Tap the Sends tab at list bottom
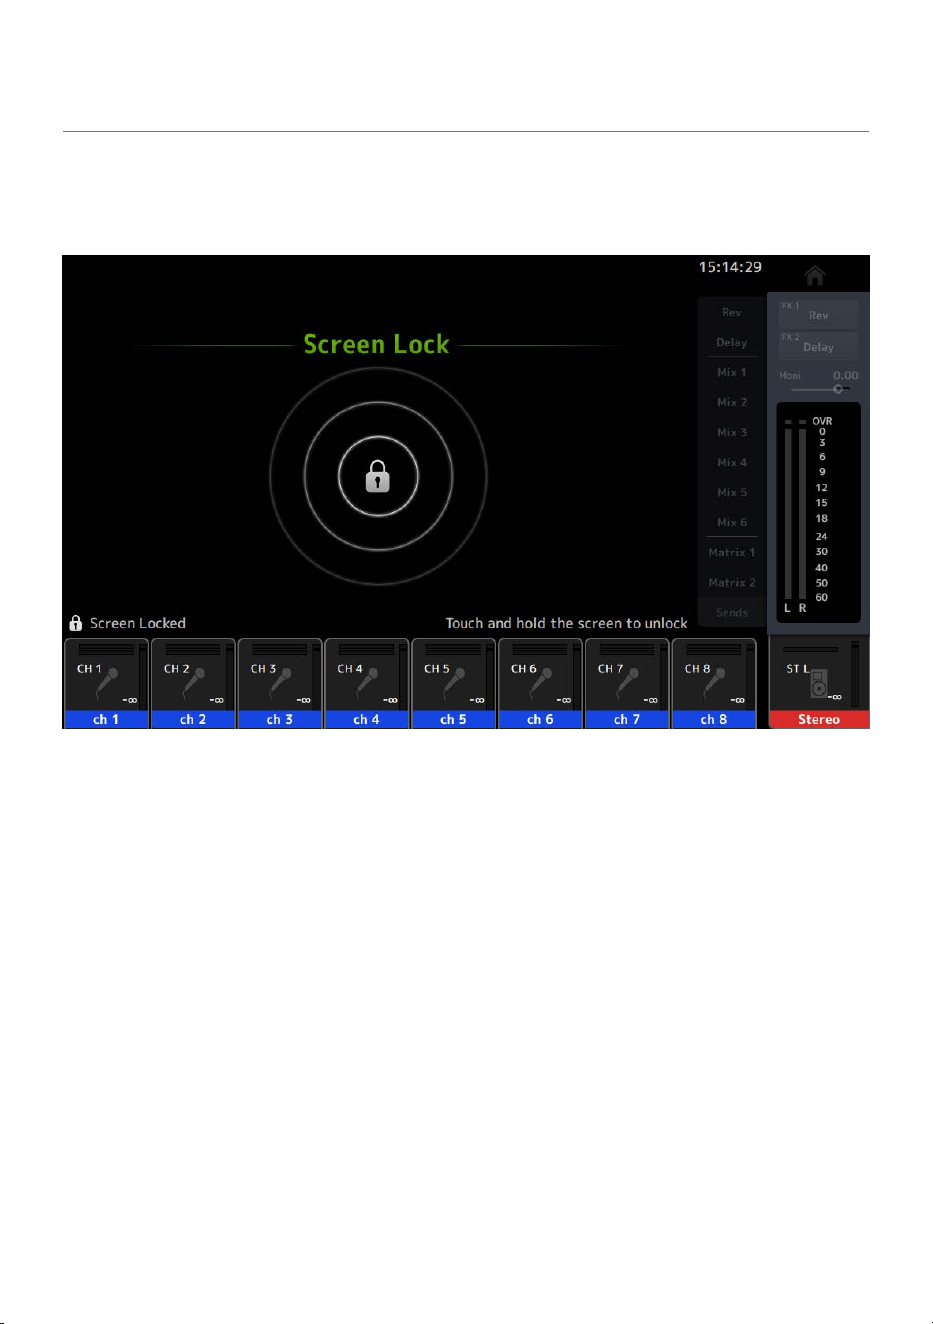933x1324 pixels. 731,612
